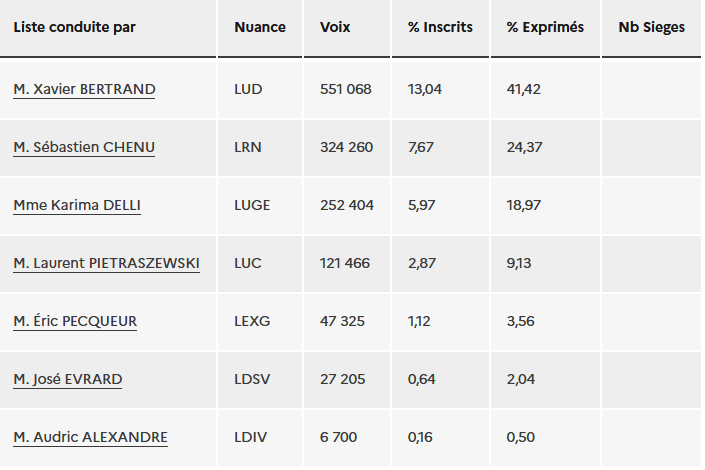Screen dimensions: 705x470
Task: Open M. Éric PECQUEUR list link
Action: pyautogui.click(x=75, y=321)
